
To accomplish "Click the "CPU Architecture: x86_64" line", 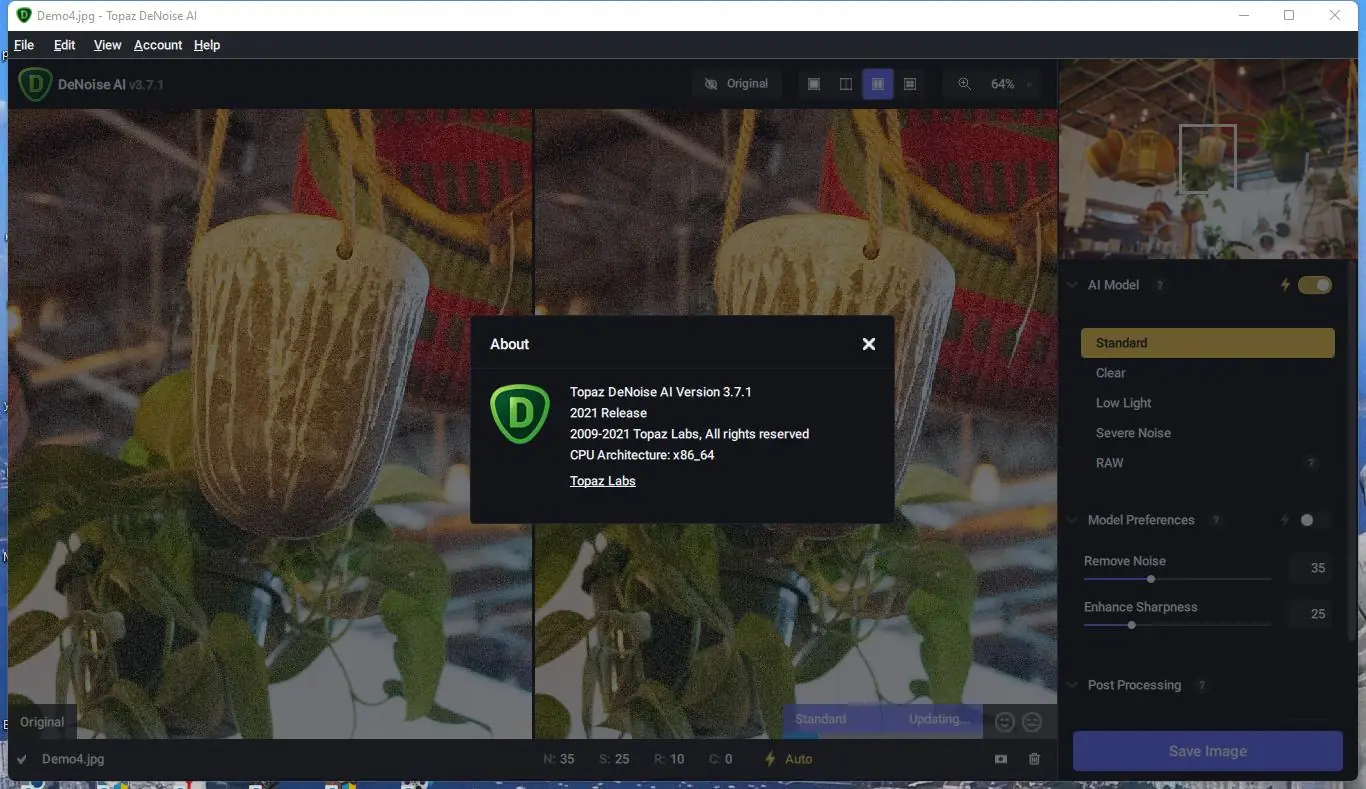I will 642,455.
